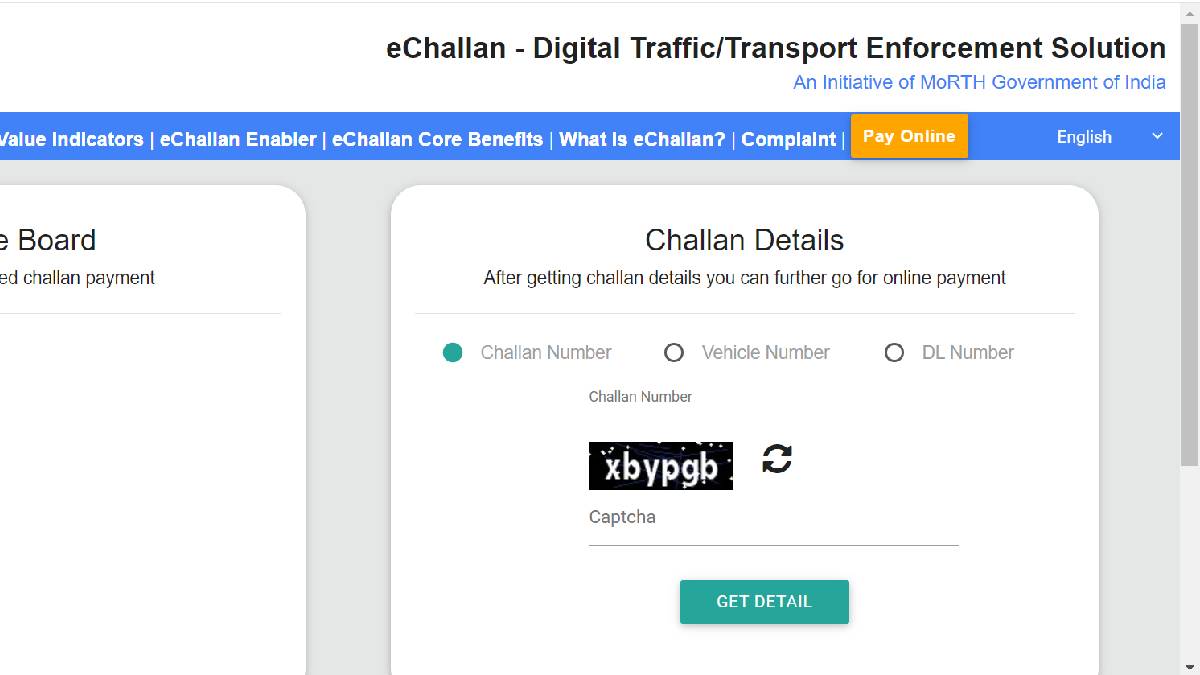Select the Challan Number radio option
Screen dimensions: 1200x675
tap(453, 352)
